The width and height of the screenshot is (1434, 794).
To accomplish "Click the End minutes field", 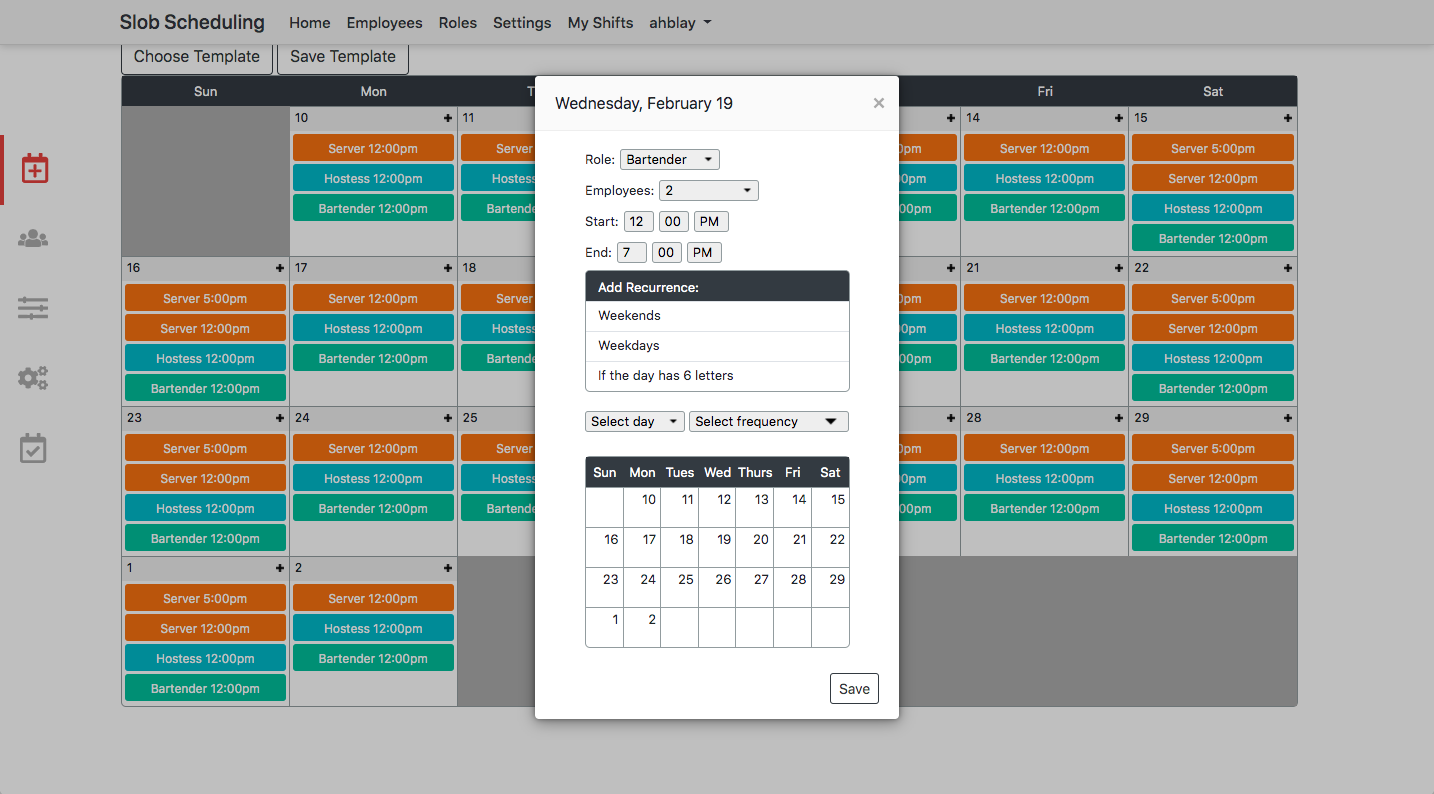I will [x=667, y=253].
